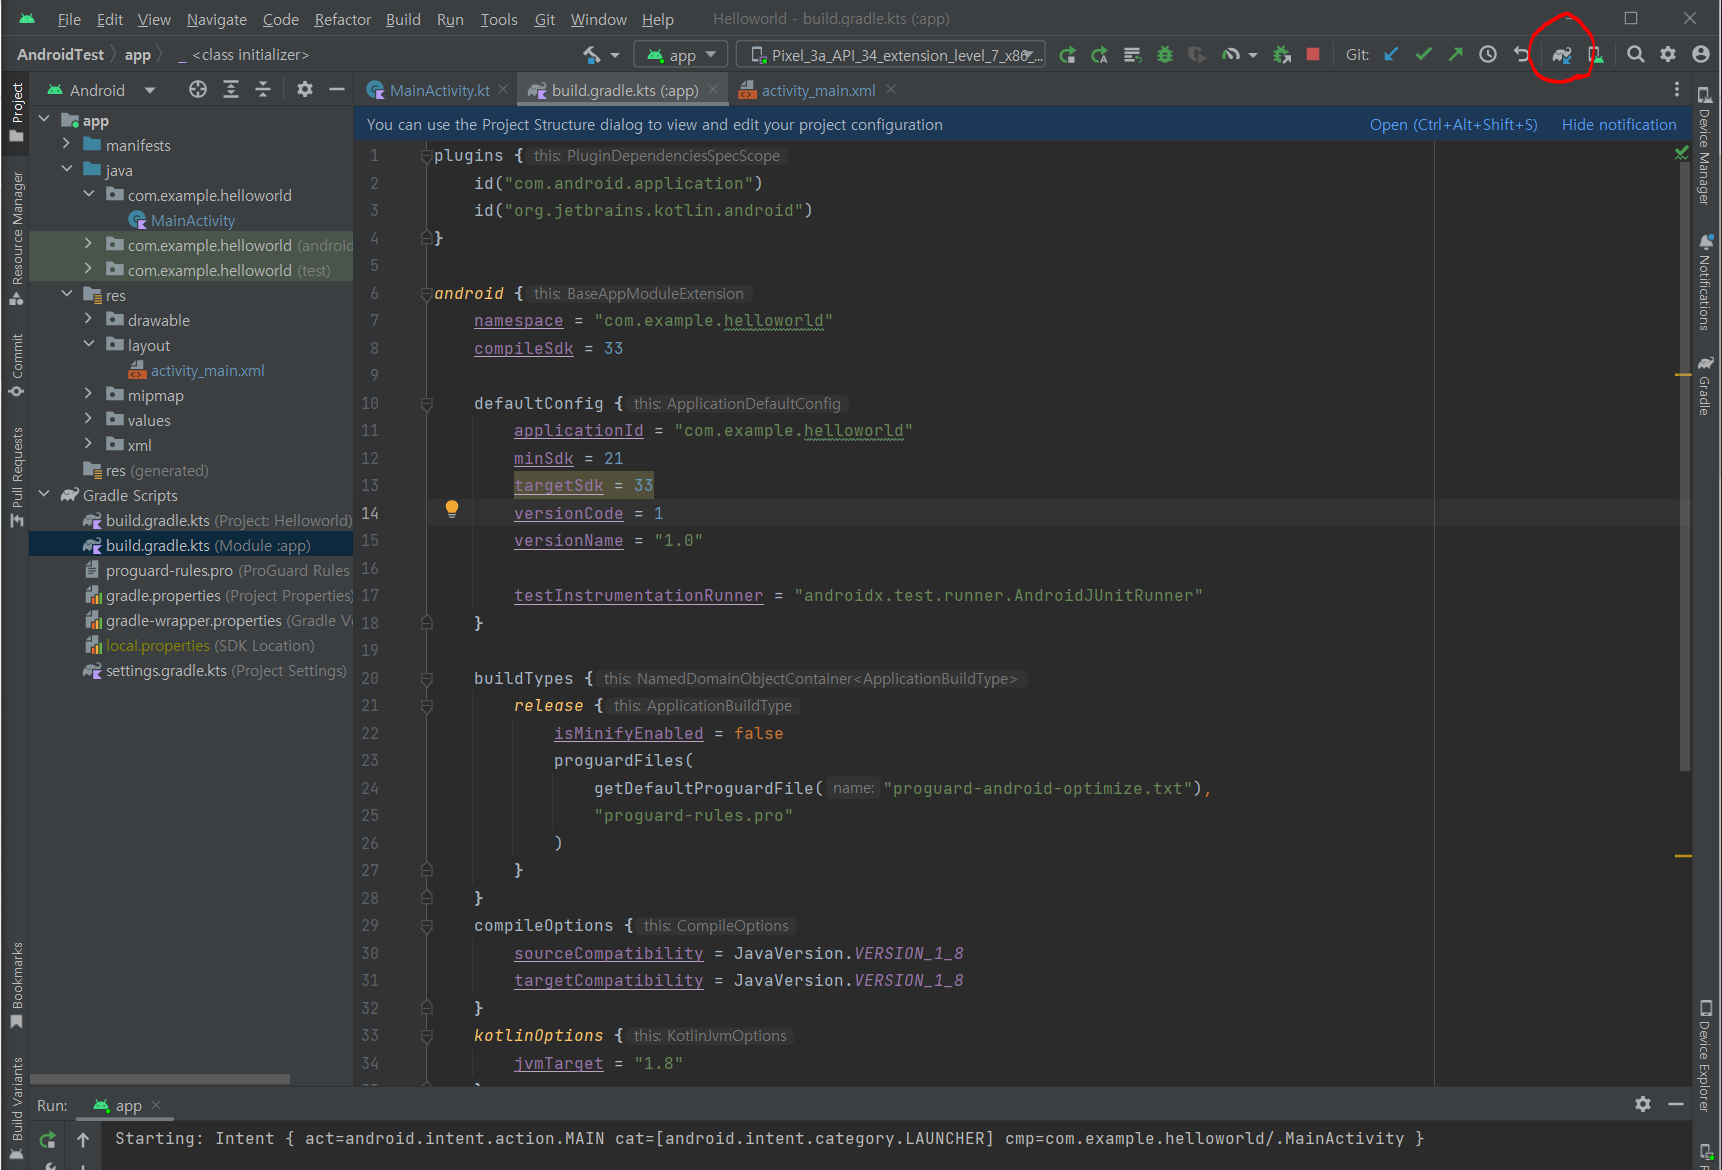Screen dimensions: 1722x1170
Task: Open the Refactor menu
Action: point(342,19)
